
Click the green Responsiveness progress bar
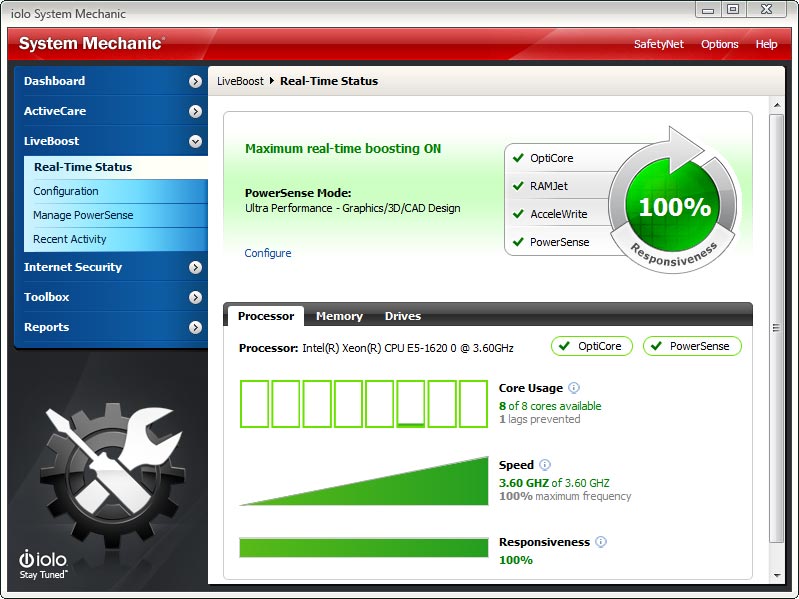tap(364, 548)
